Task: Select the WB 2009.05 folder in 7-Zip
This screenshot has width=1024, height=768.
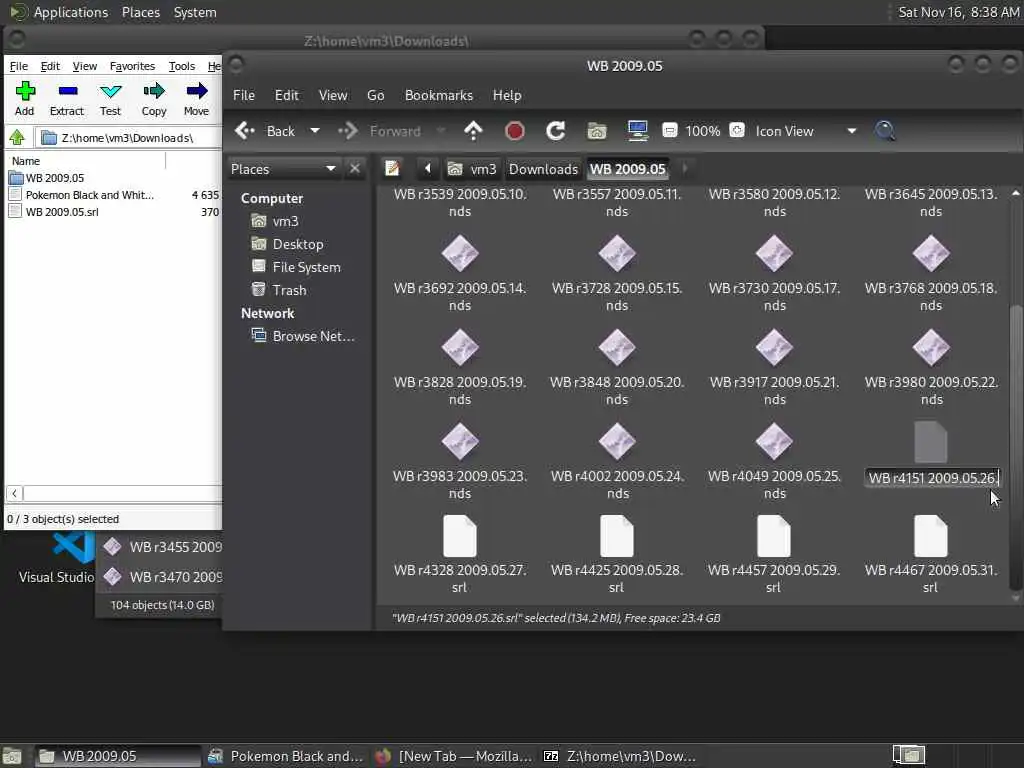Action: tap(55, 178)
